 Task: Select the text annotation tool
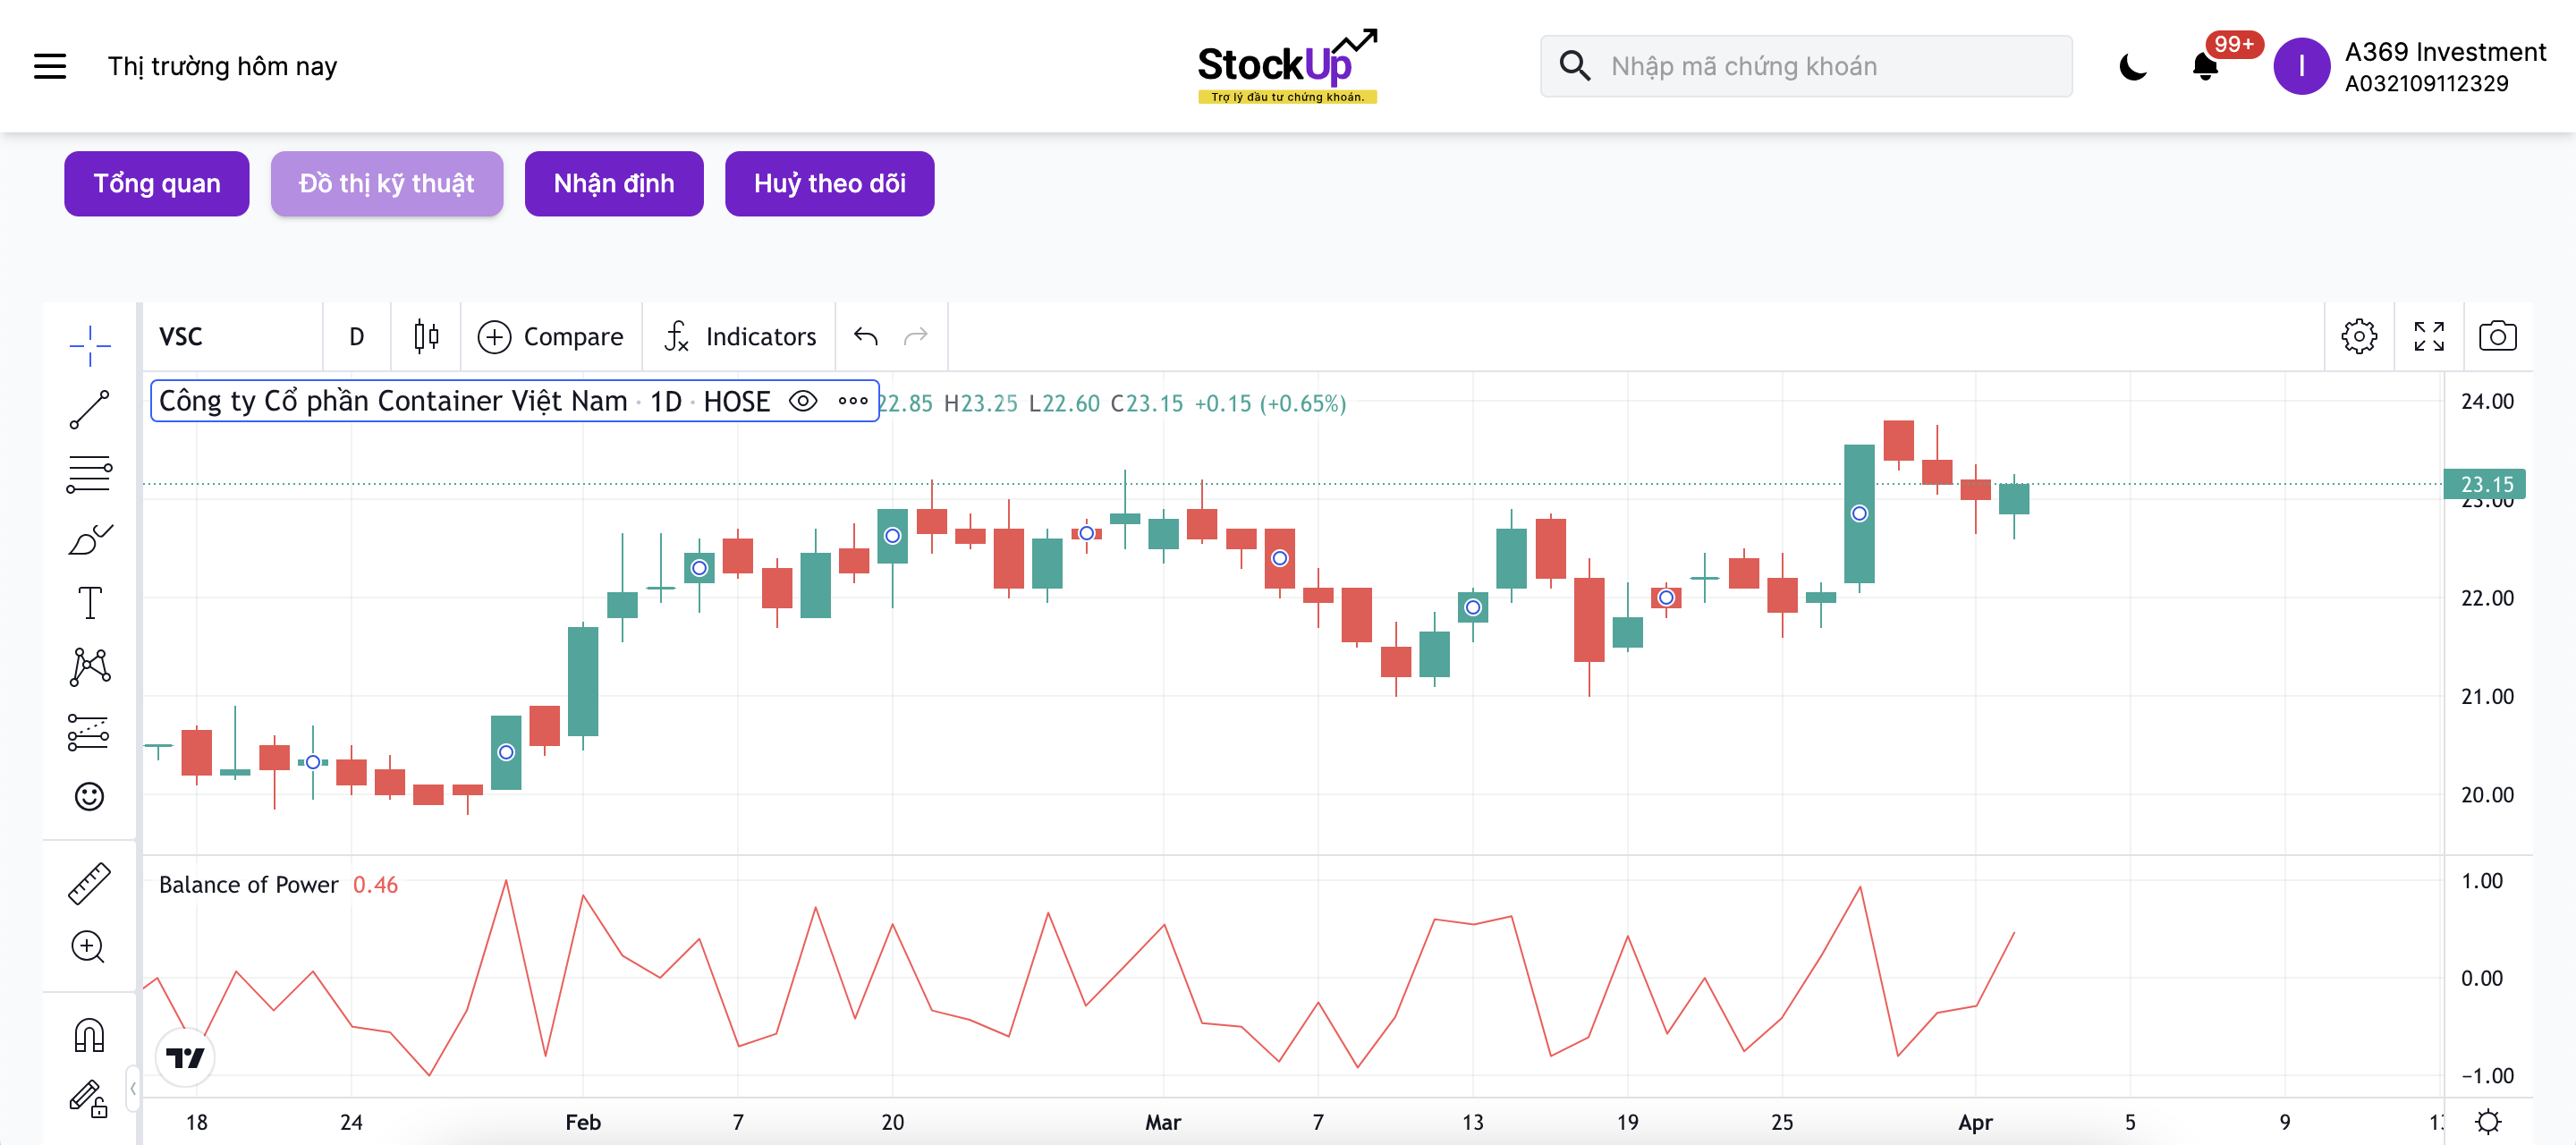tap(90, 603)
